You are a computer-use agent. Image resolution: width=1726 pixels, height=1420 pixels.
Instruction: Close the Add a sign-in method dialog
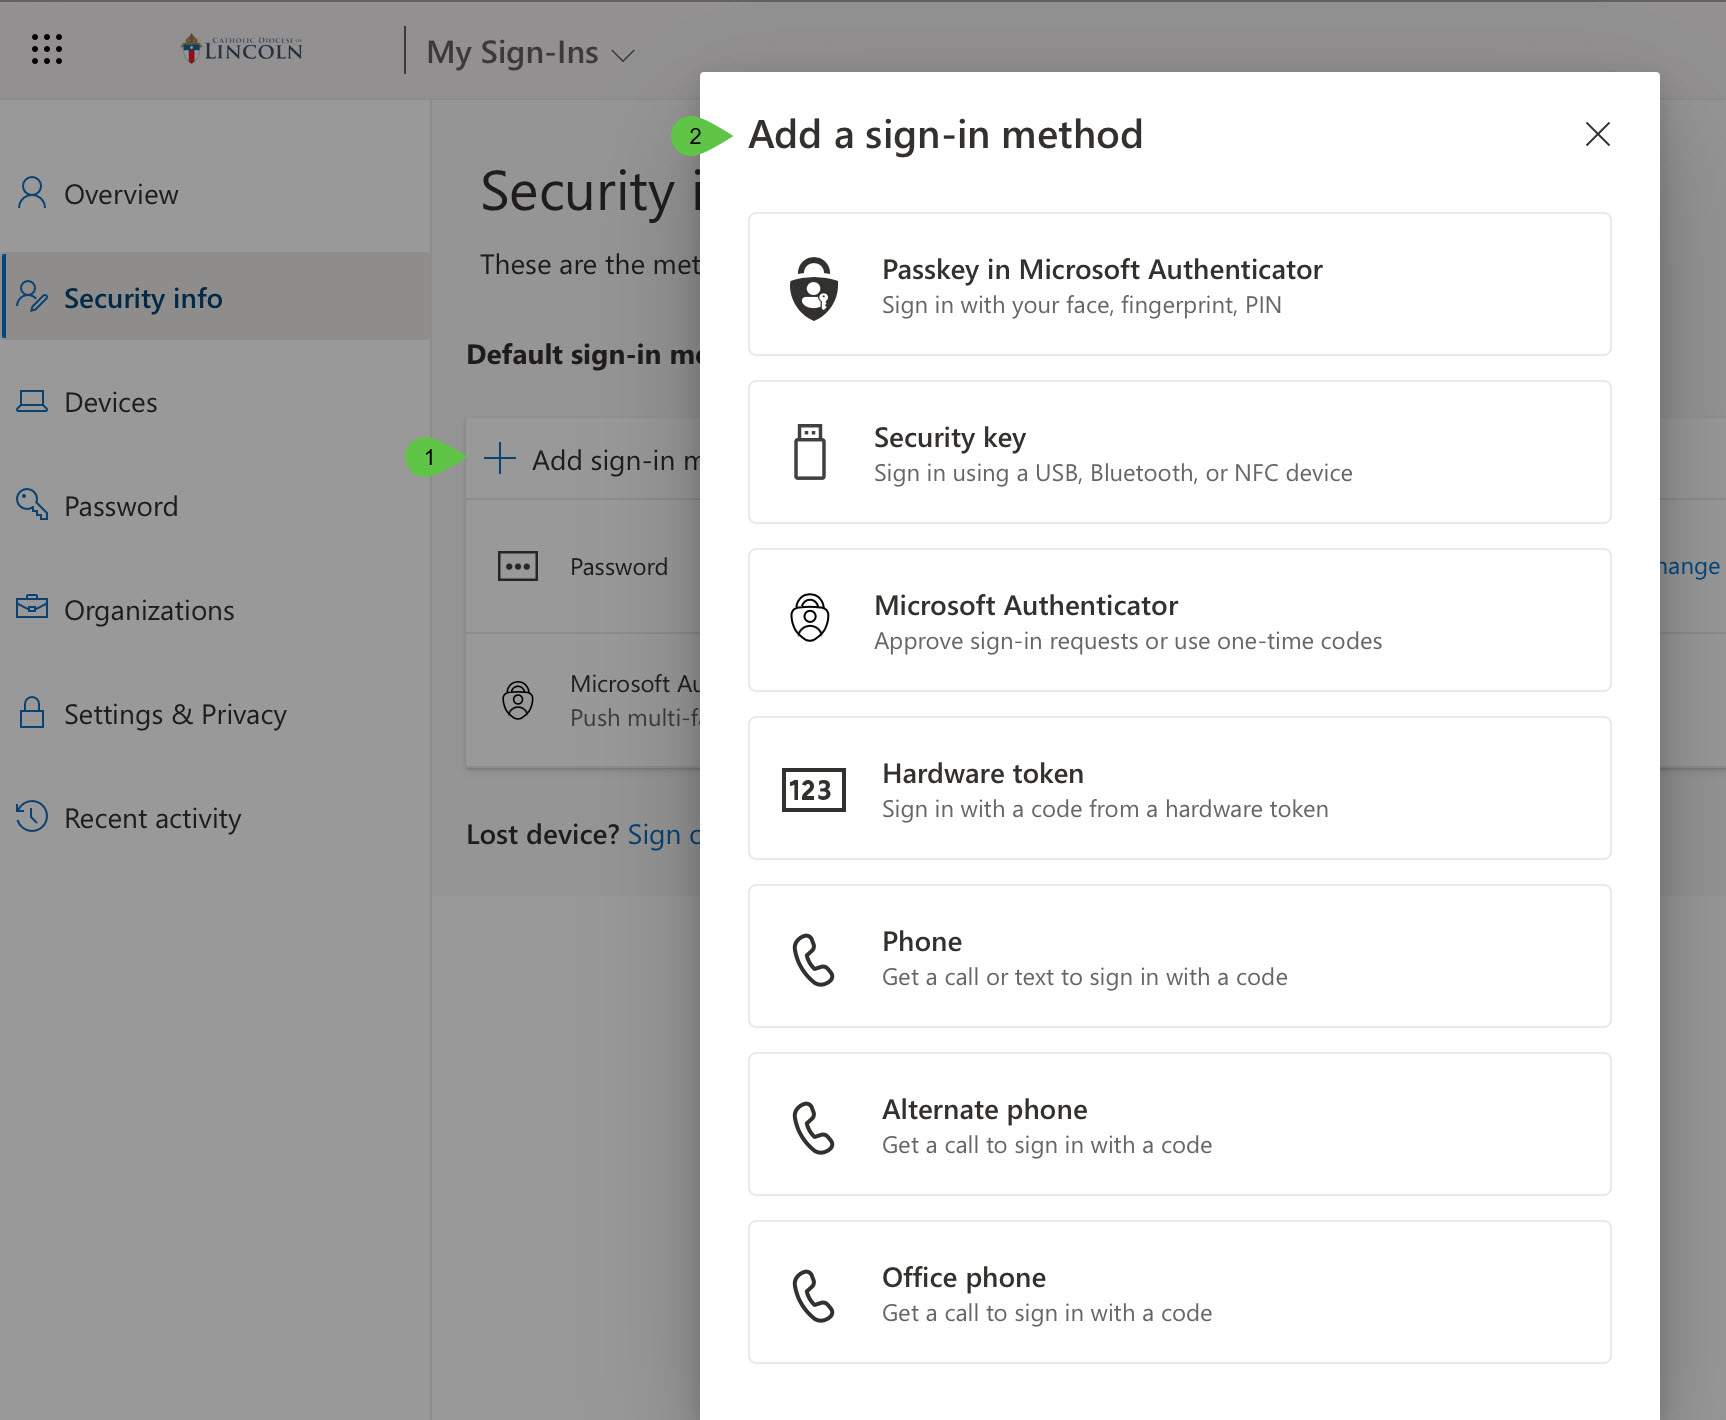point(1597,134)
